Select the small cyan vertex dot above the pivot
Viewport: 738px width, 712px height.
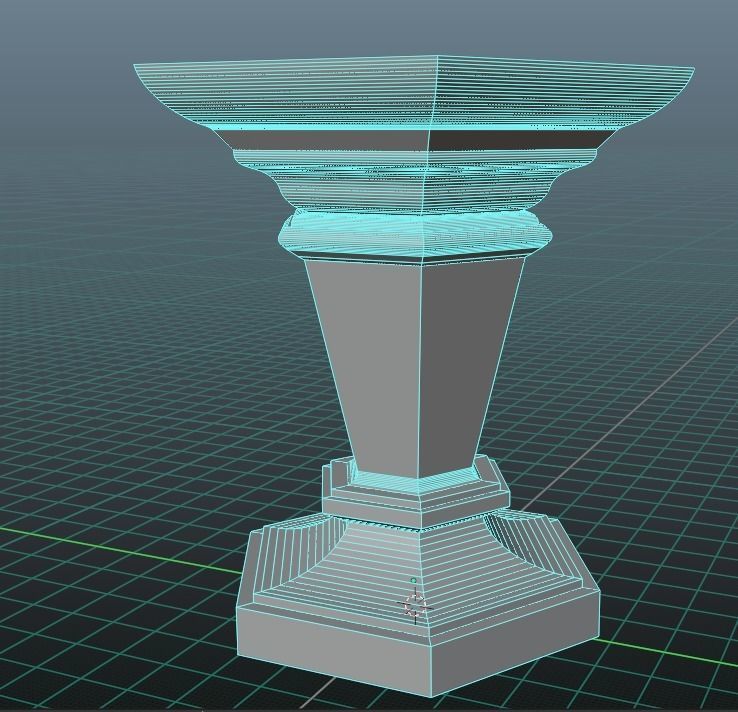click(414, 581)
